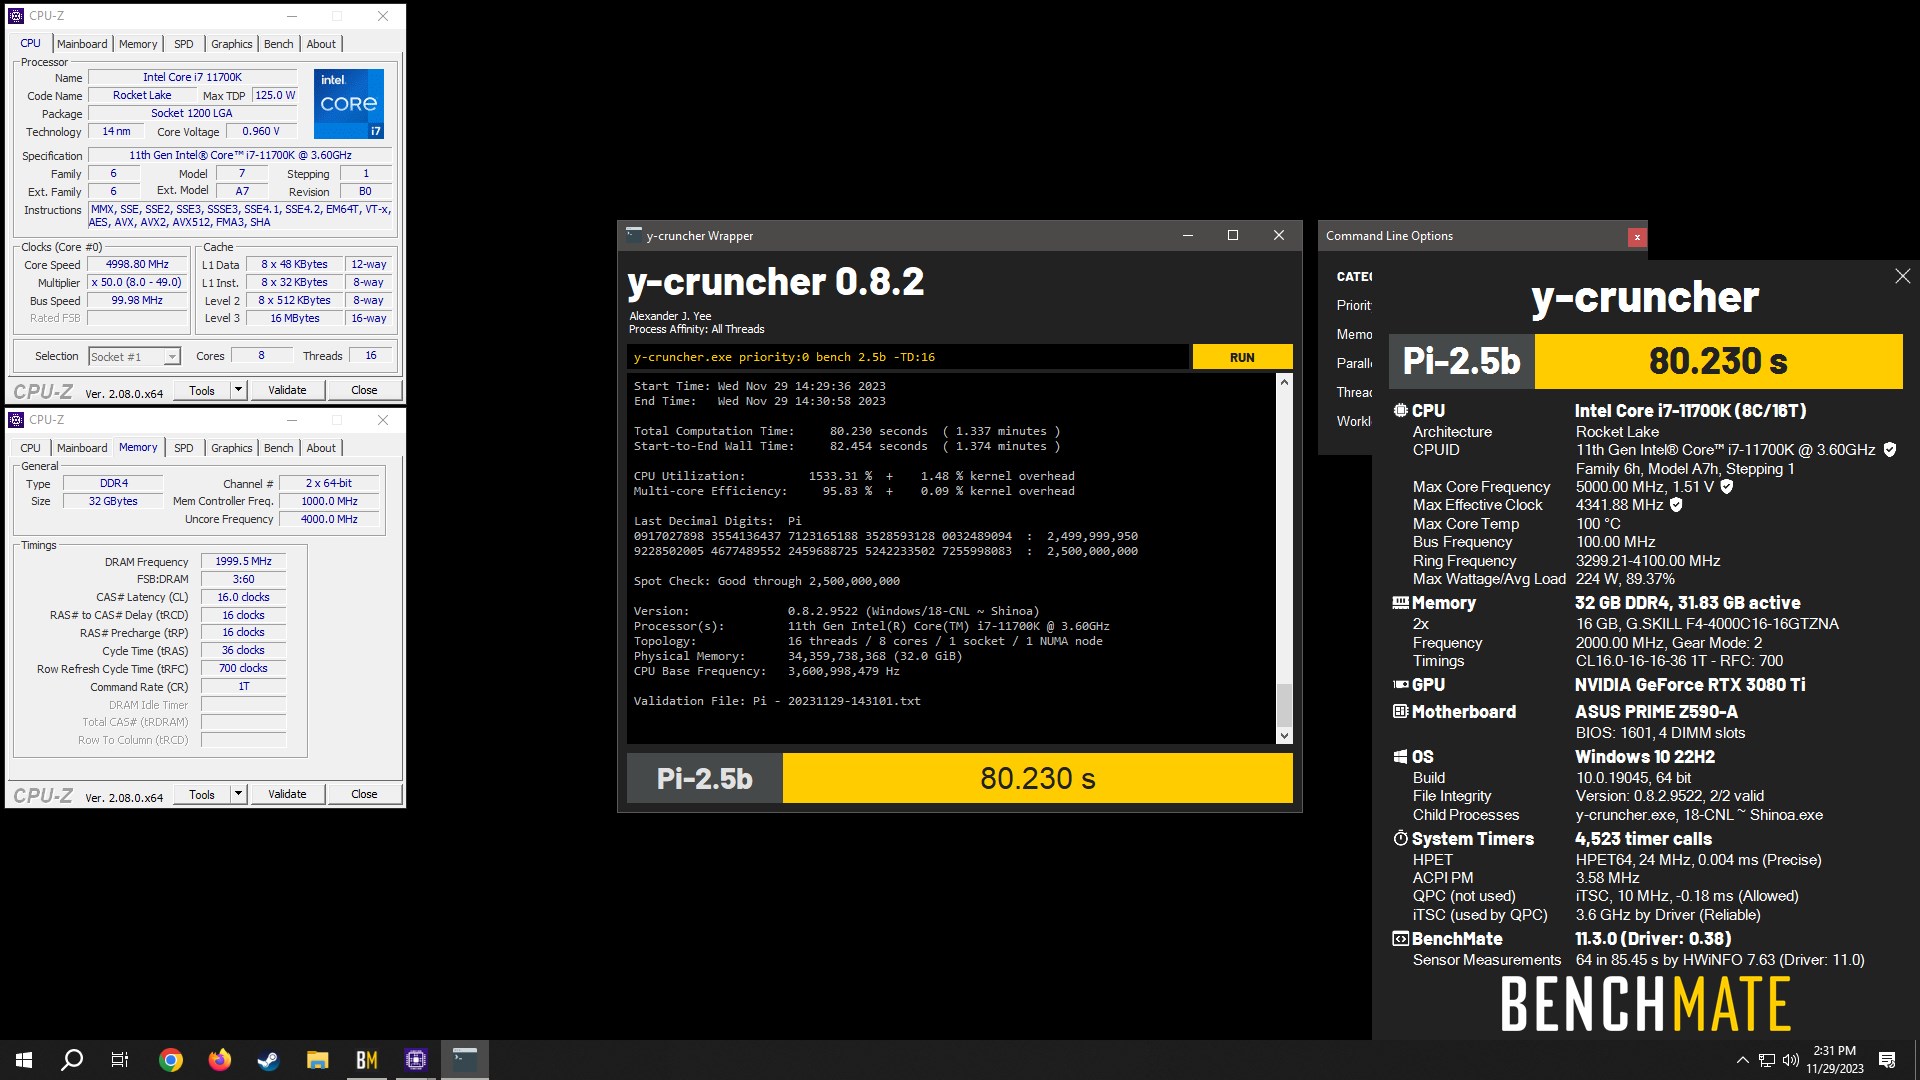The height and width of the screenshot is (1080, 1920).
Task: Close the BenchMate result overlay with X
Action: coord(1902,276)
